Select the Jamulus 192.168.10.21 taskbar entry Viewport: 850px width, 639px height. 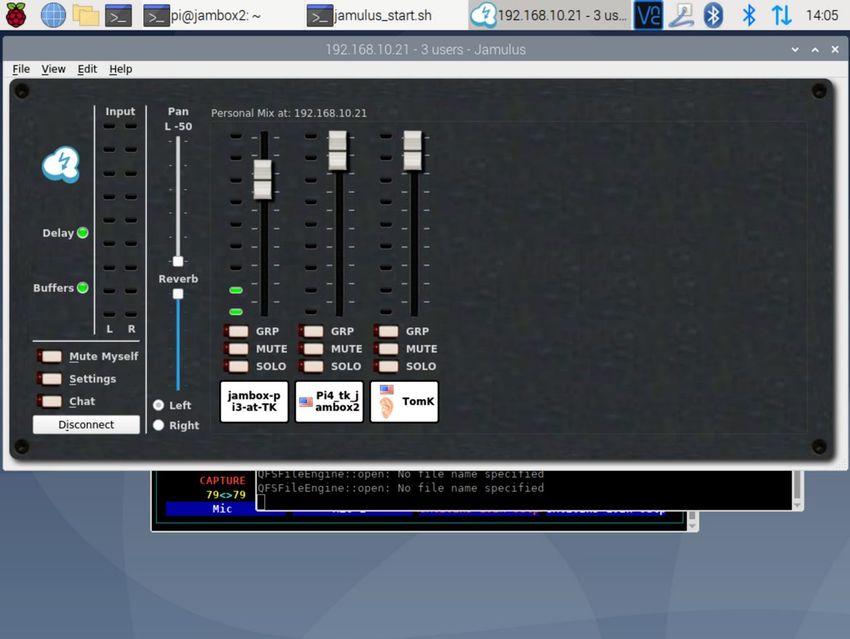tap(549, 16)
